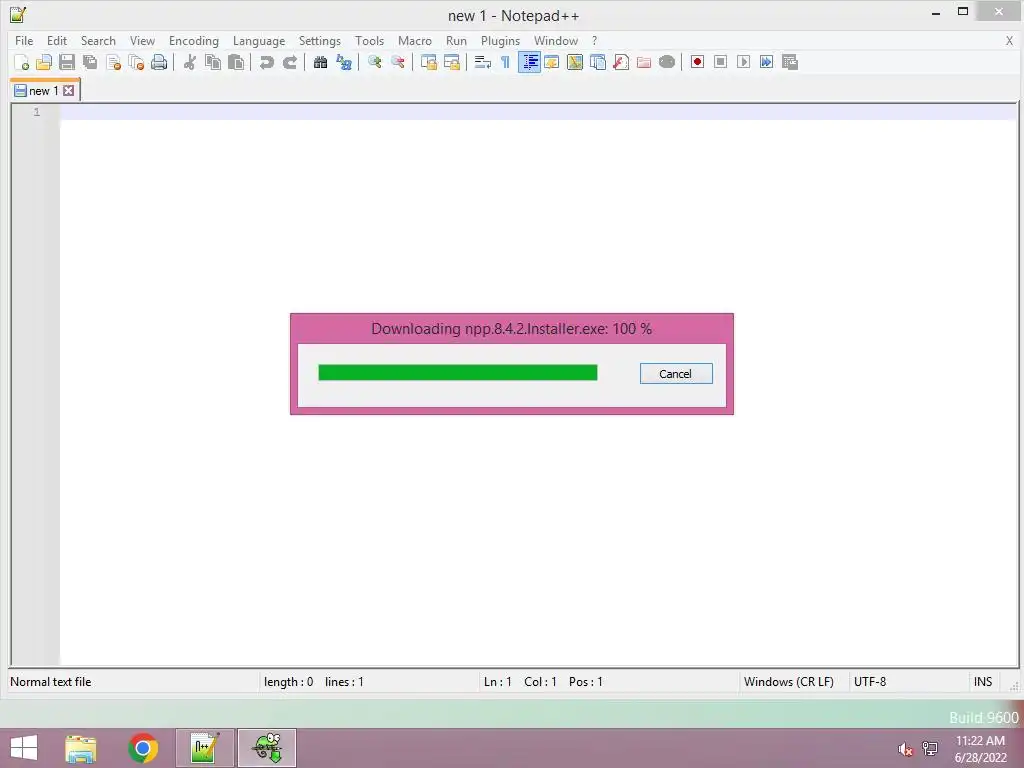
Task: Click the Redo arrow icon
Action: click(x=290, y=62)
